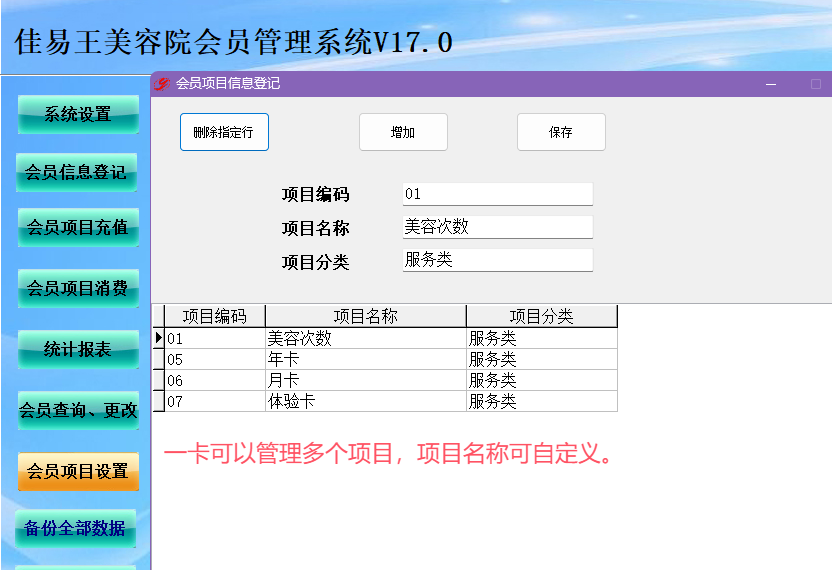Screen dimensions: 832x570
Task: Click 服务类 in the 年卡 row
Action: [x=542, y=359]
